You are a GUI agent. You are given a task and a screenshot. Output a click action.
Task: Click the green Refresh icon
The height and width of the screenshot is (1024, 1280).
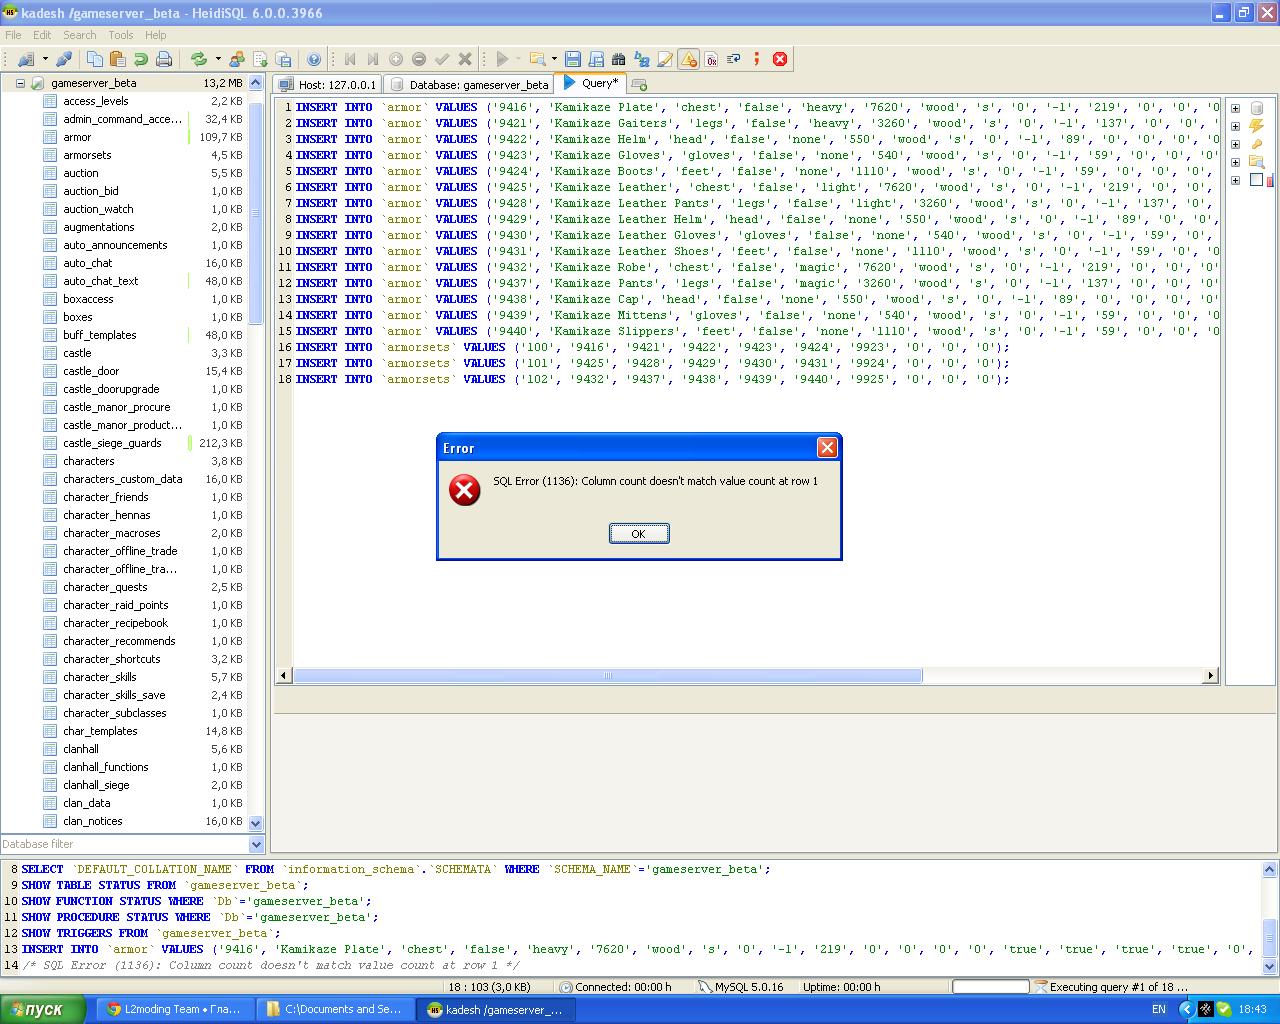(198, 59)
